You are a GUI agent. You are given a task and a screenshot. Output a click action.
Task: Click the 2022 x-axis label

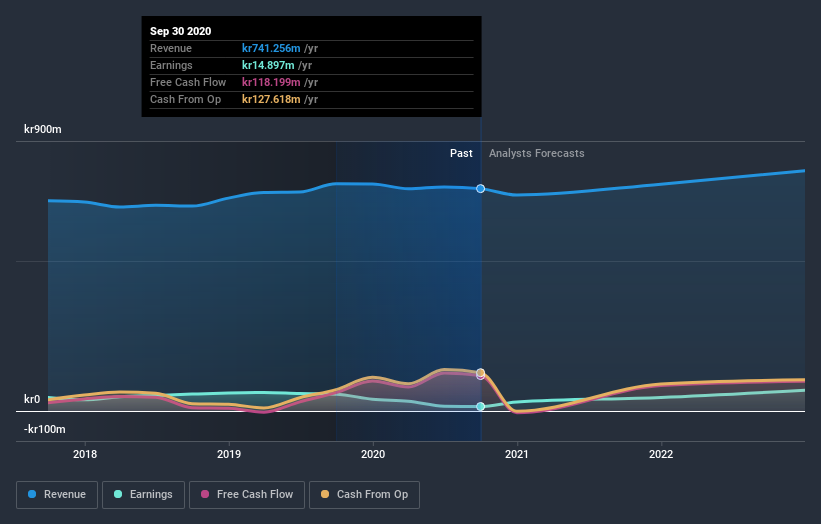661,454
